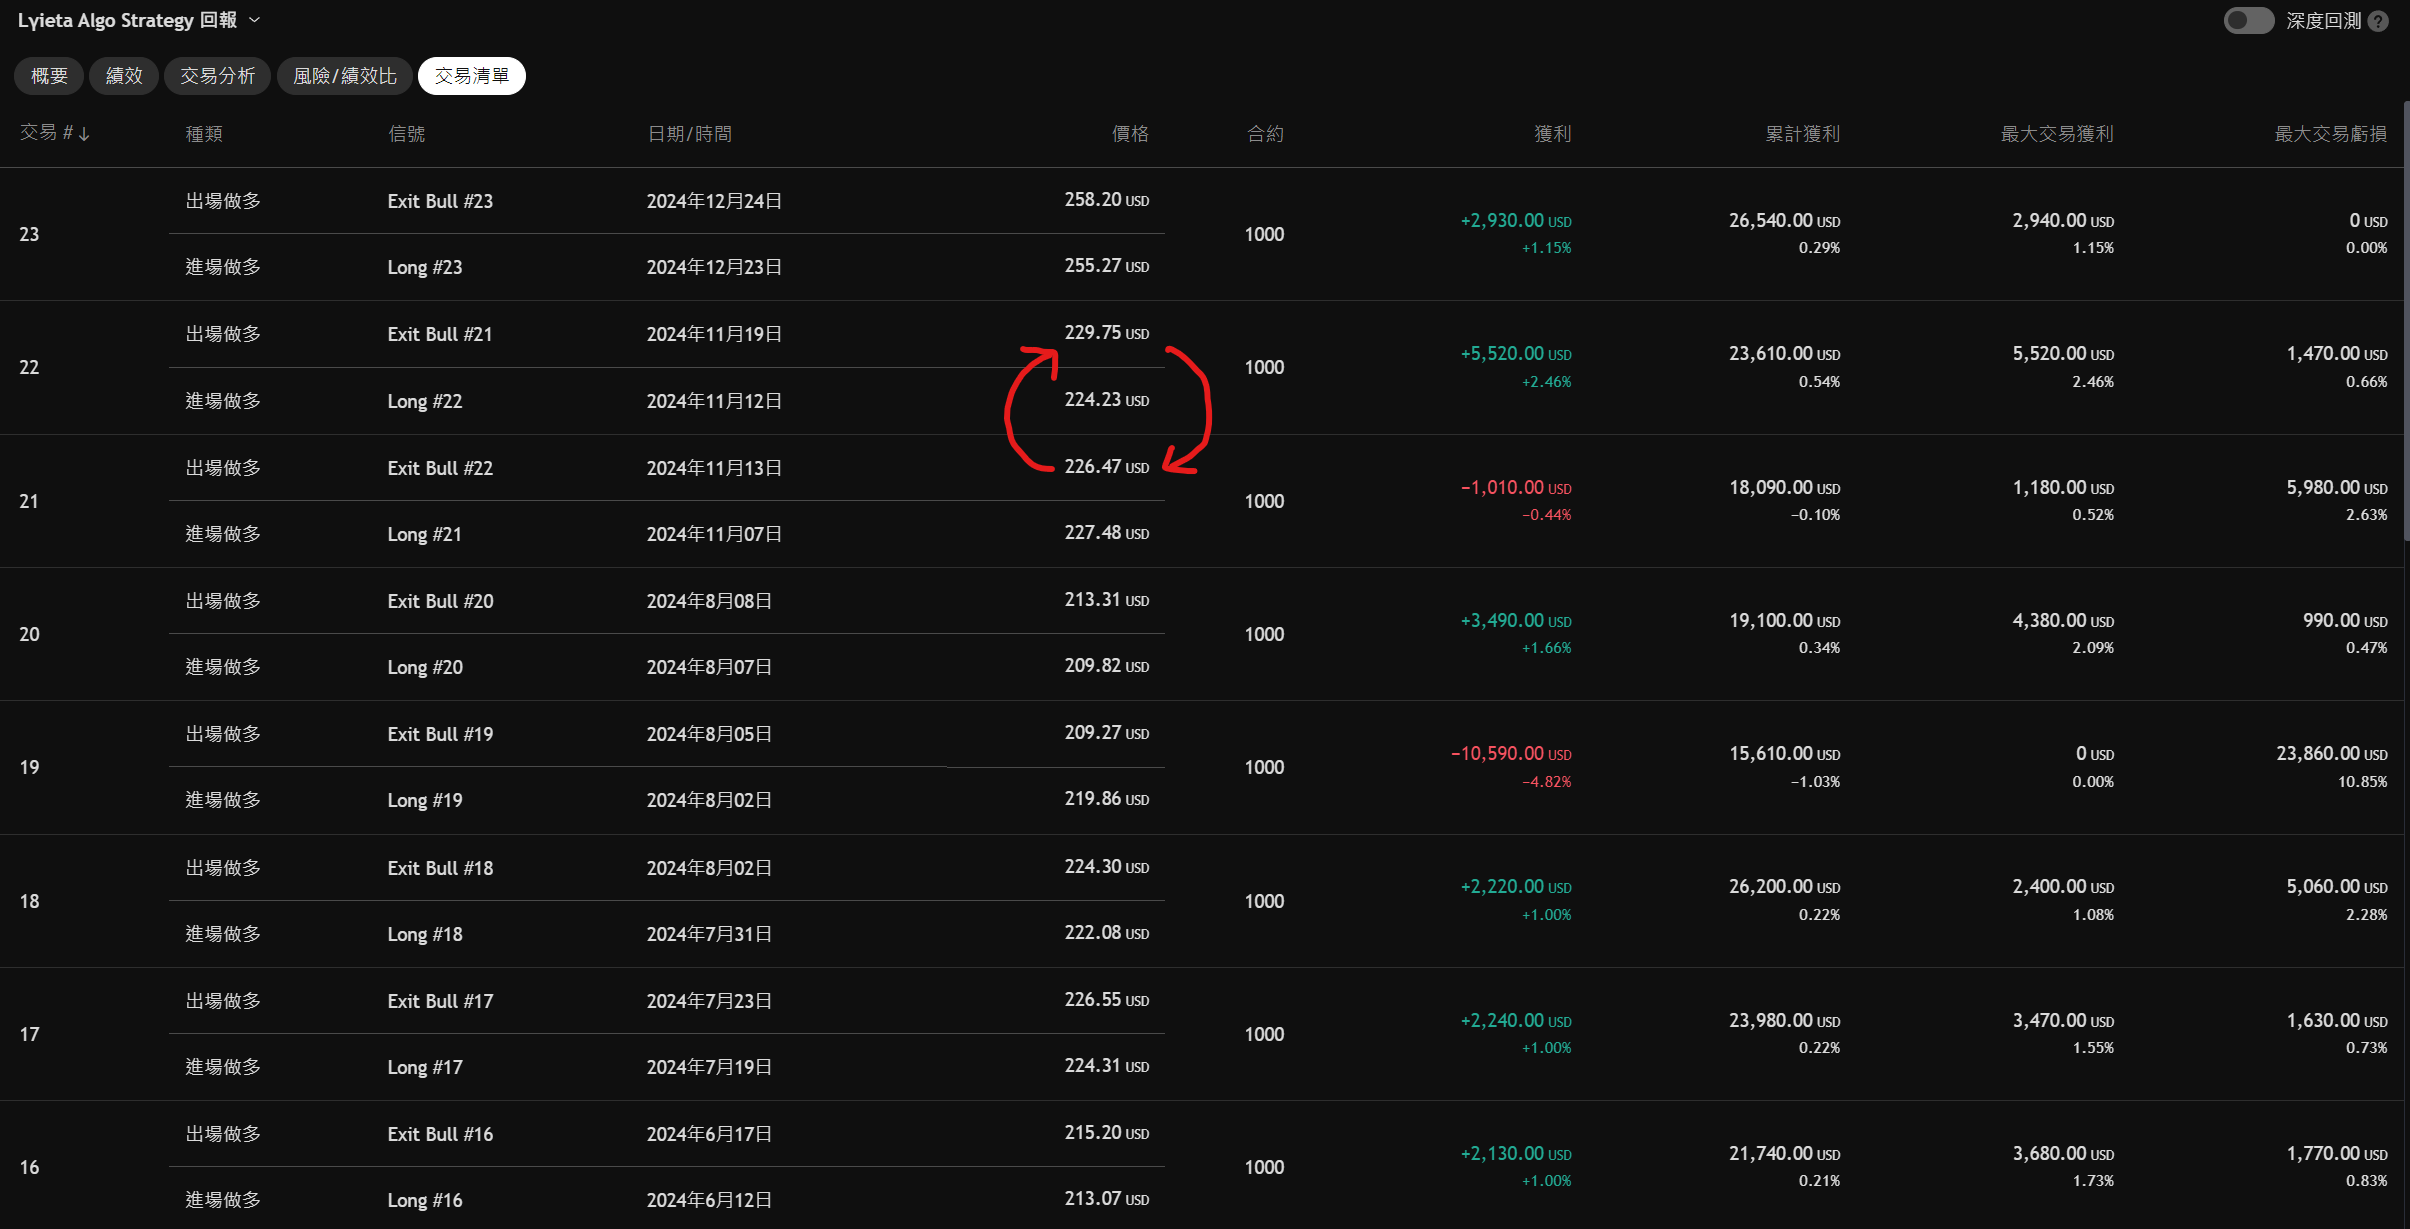Open the Lyieta Algo Strategy dropdown chevron
Viewport: 2410px width, 1229px height.
tap(254, 20)
